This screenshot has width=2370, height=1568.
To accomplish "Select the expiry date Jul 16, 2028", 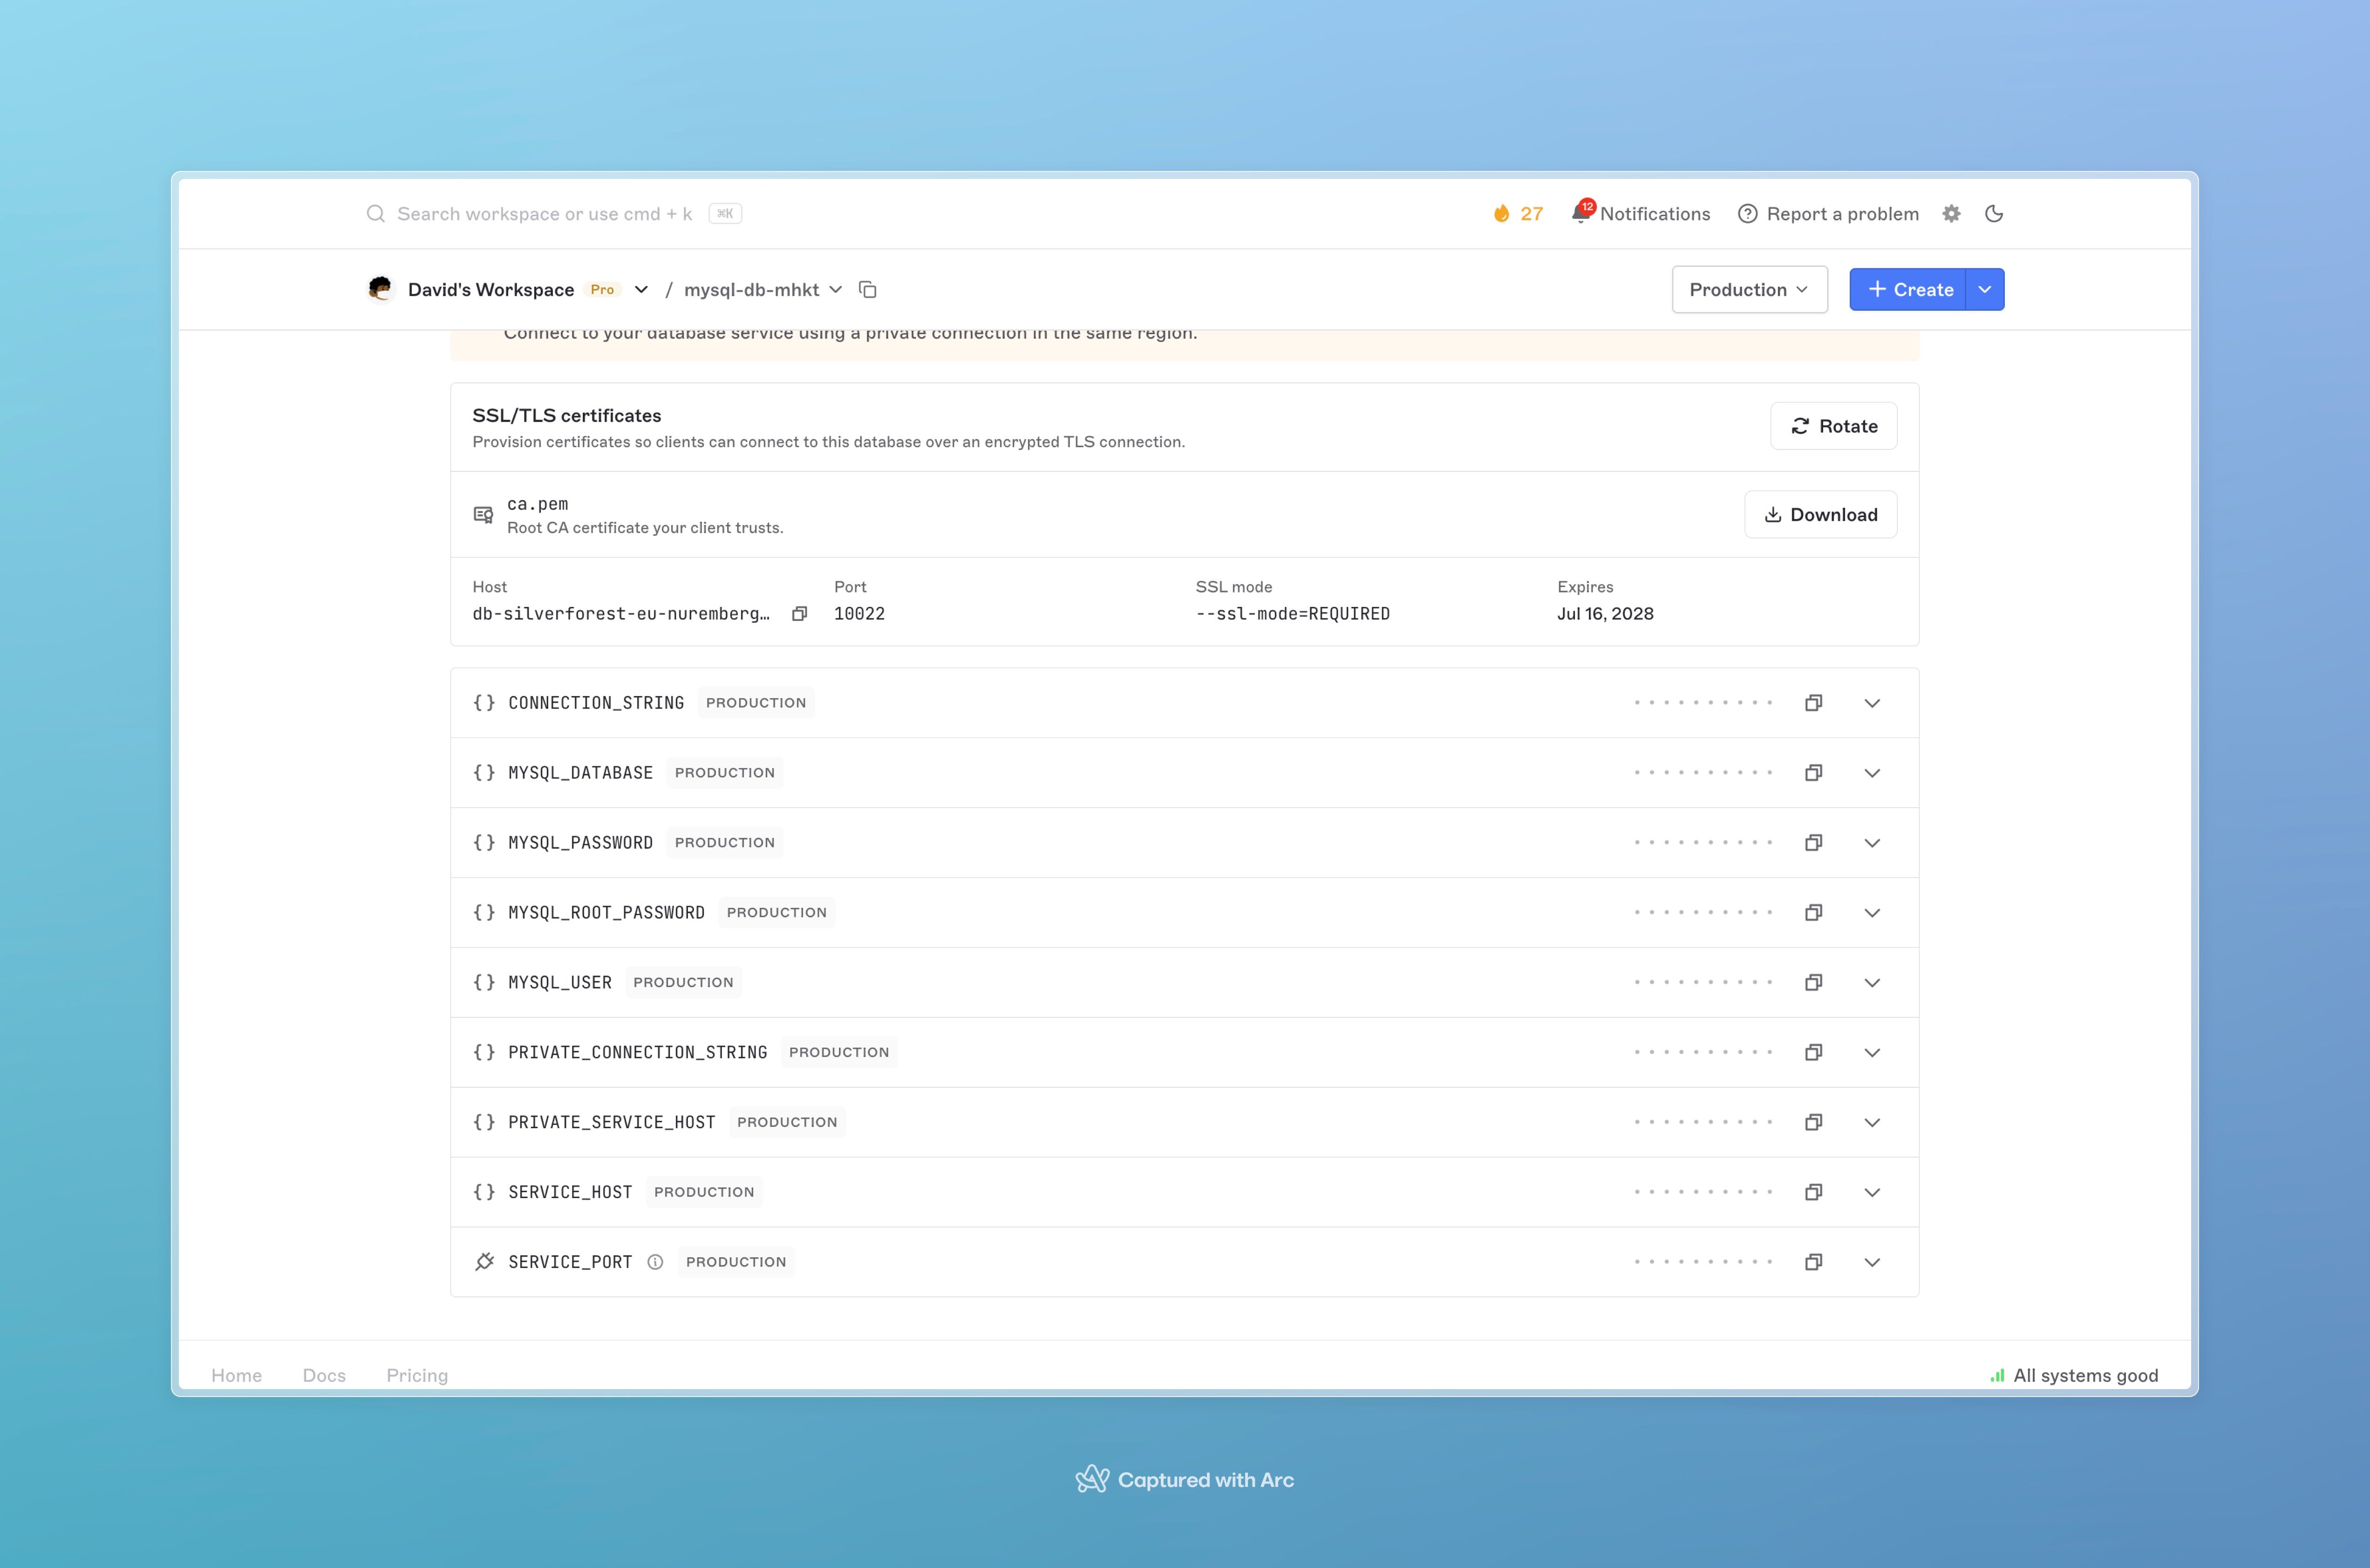I will tap(1605, 614).
